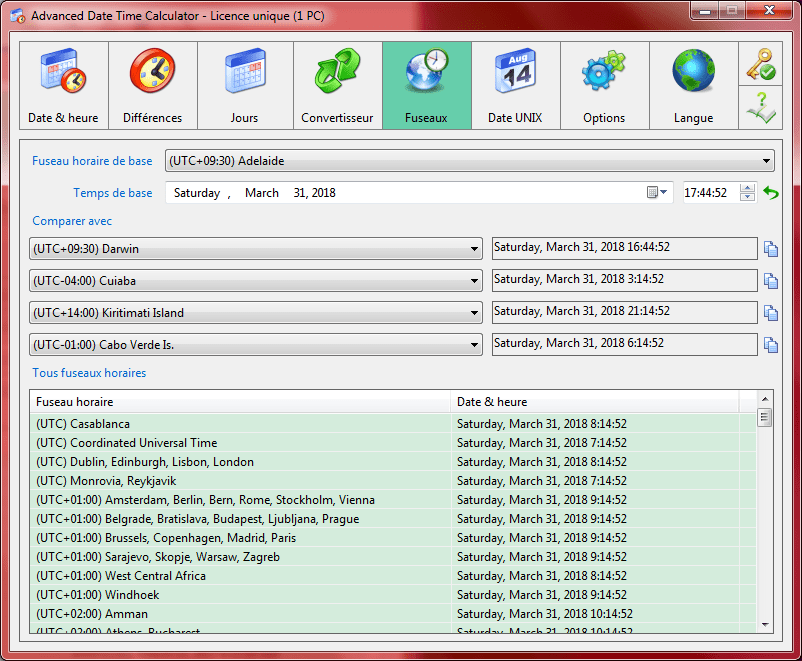Image resolution: width=802 pixels, height=661 pixels.
Task: Expand the Fuseau horaire de base dropdown
Action: pos(766,161)
